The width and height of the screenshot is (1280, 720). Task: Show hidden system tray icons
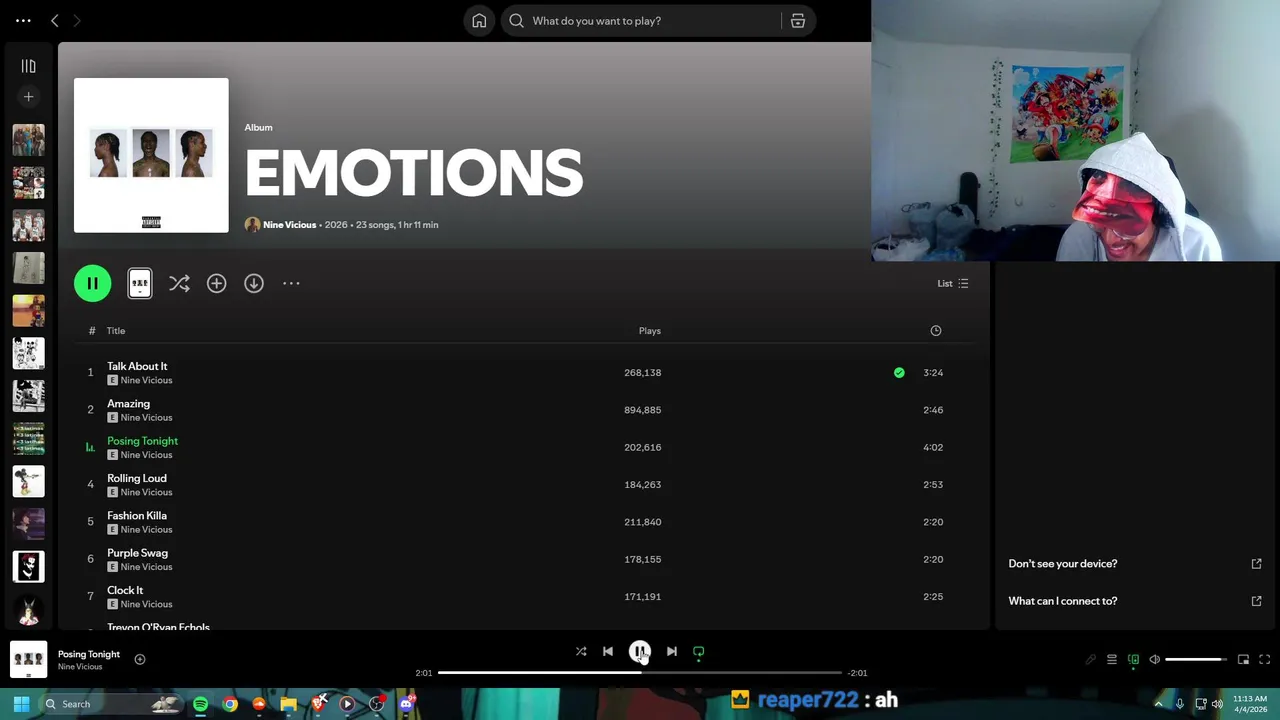click(1159, 704)
